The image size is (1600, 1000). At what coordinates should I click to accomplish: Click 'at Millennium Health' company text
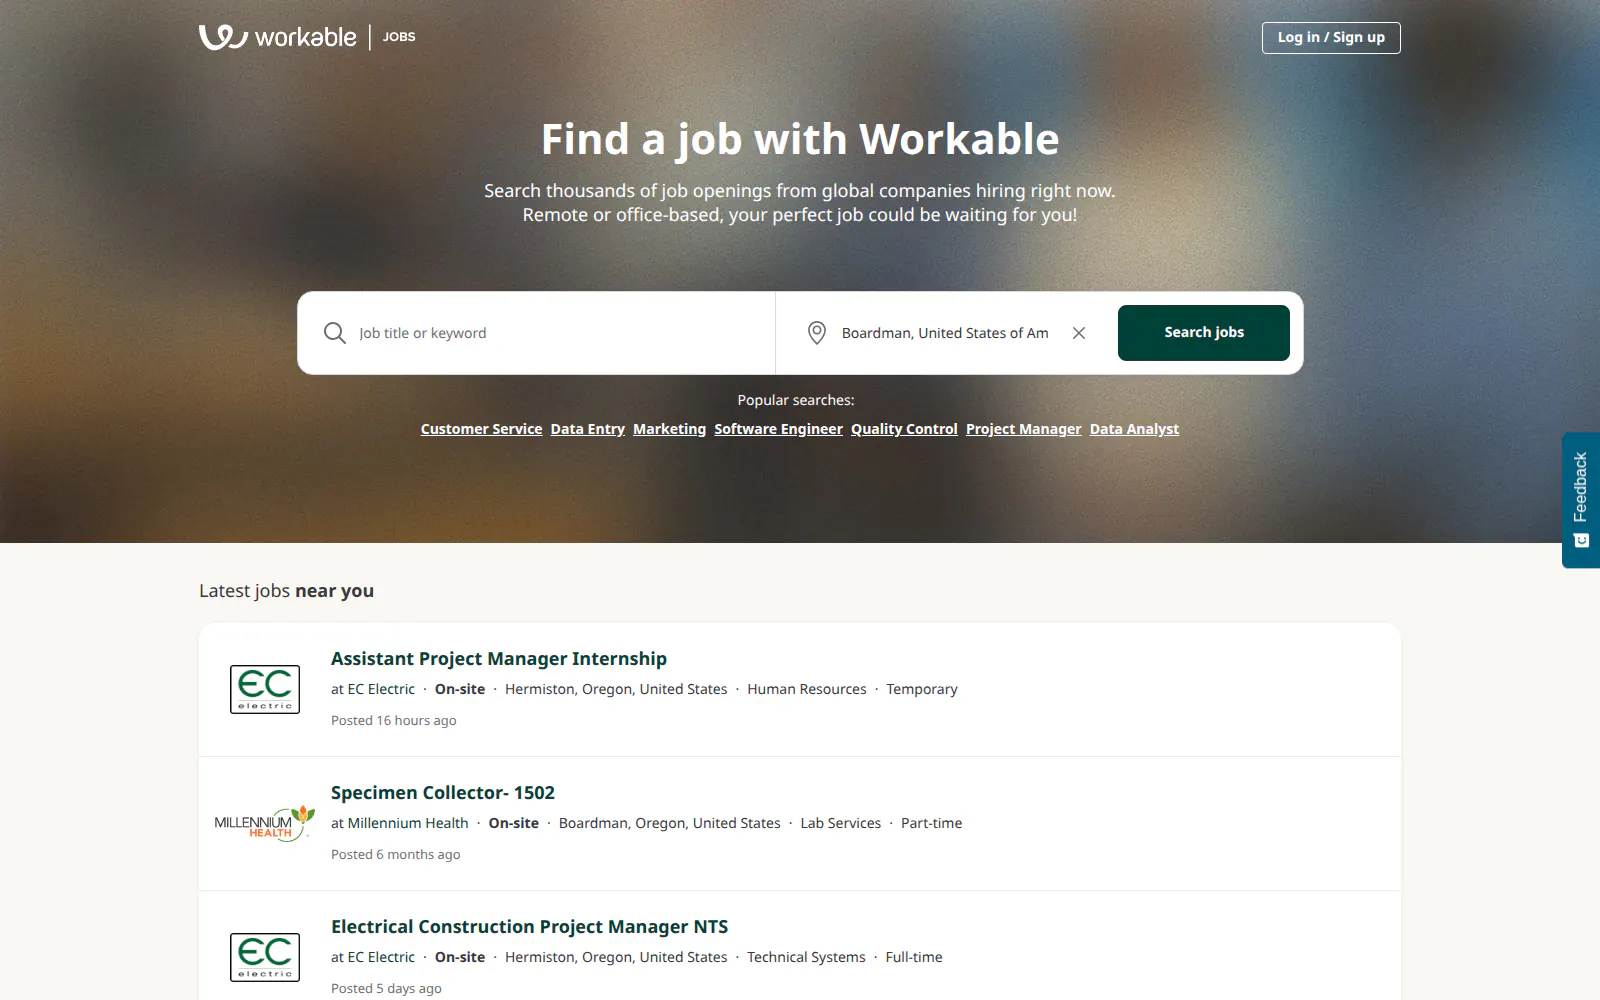[x=400, y=823]
